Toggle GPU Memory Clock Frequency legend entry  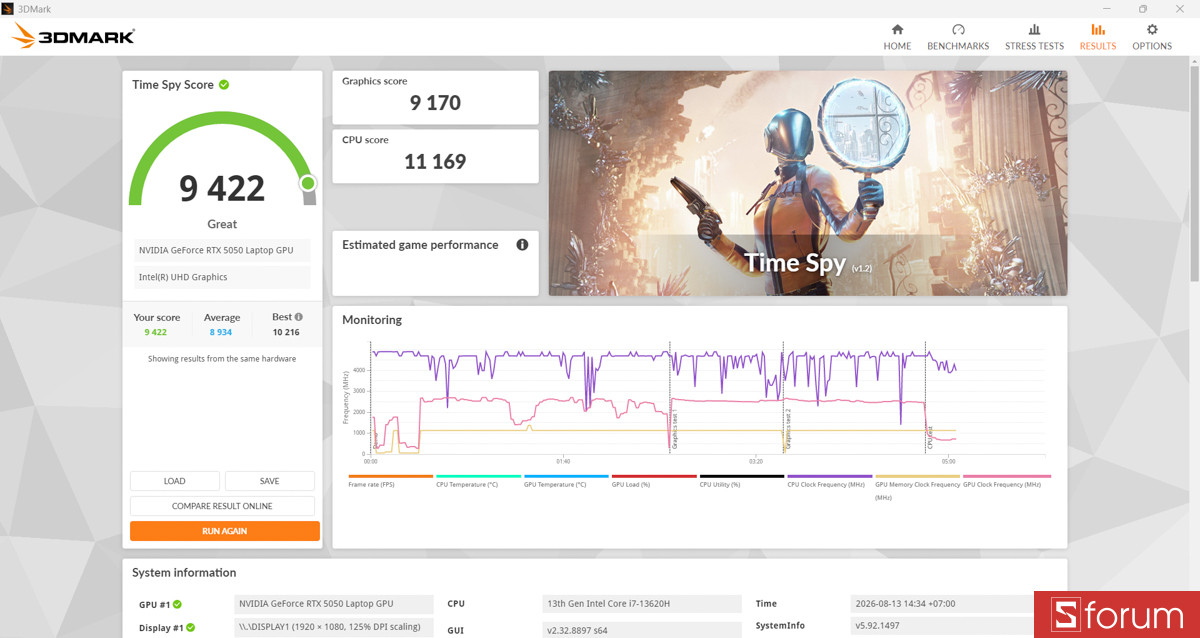coord(917,489)
